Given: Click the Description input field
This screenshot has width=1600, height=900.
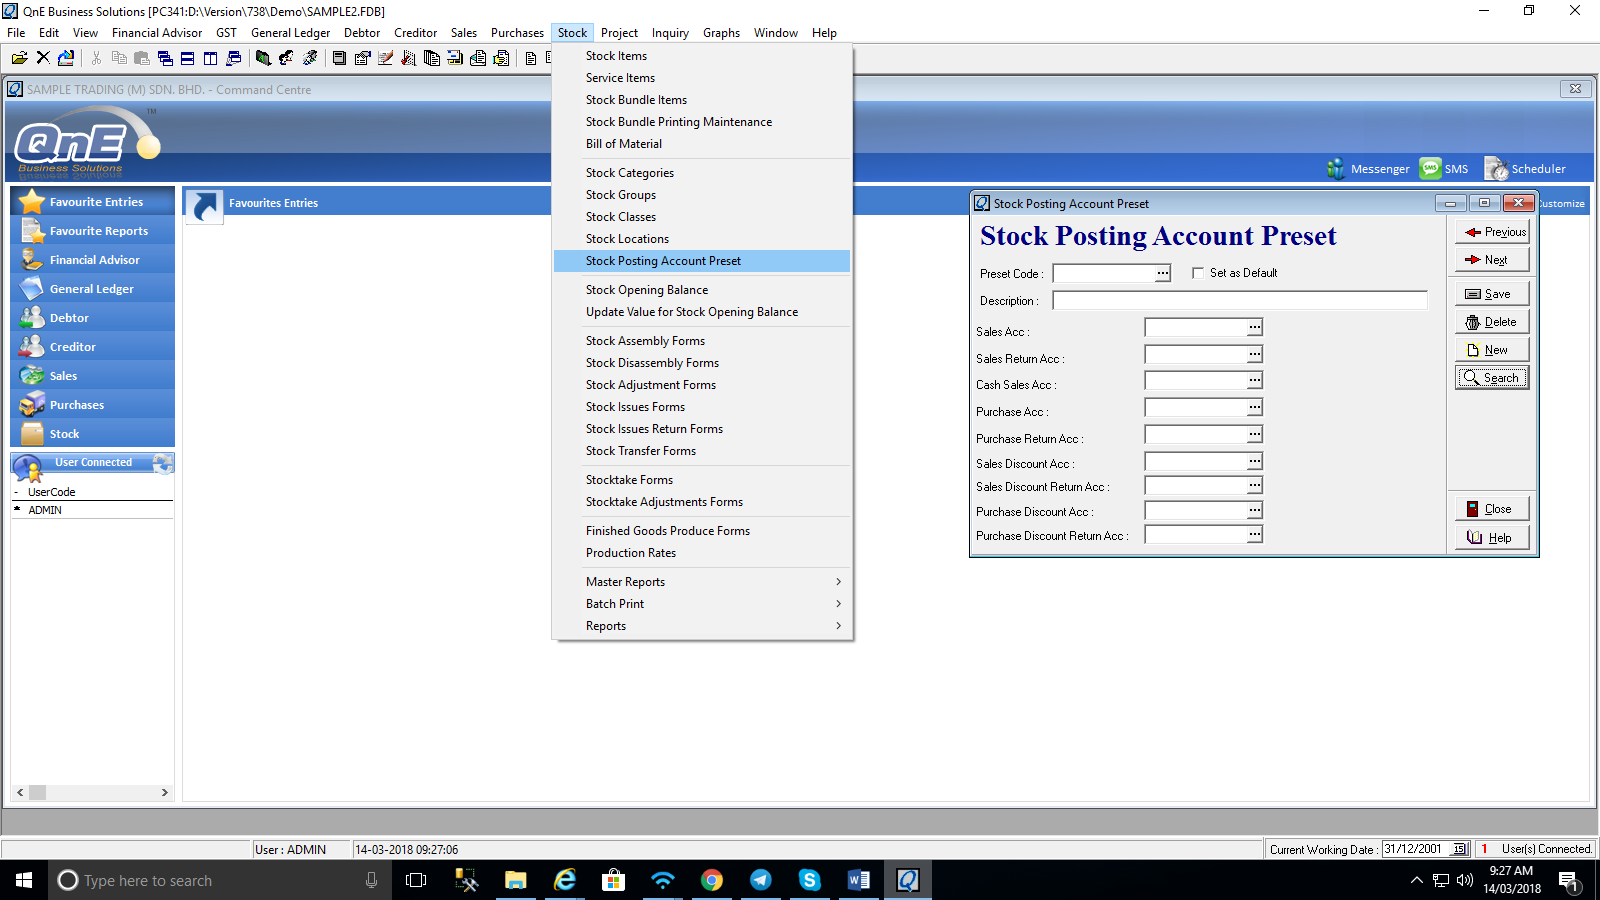Looking at the screenshot, I should click(1239, 301).
